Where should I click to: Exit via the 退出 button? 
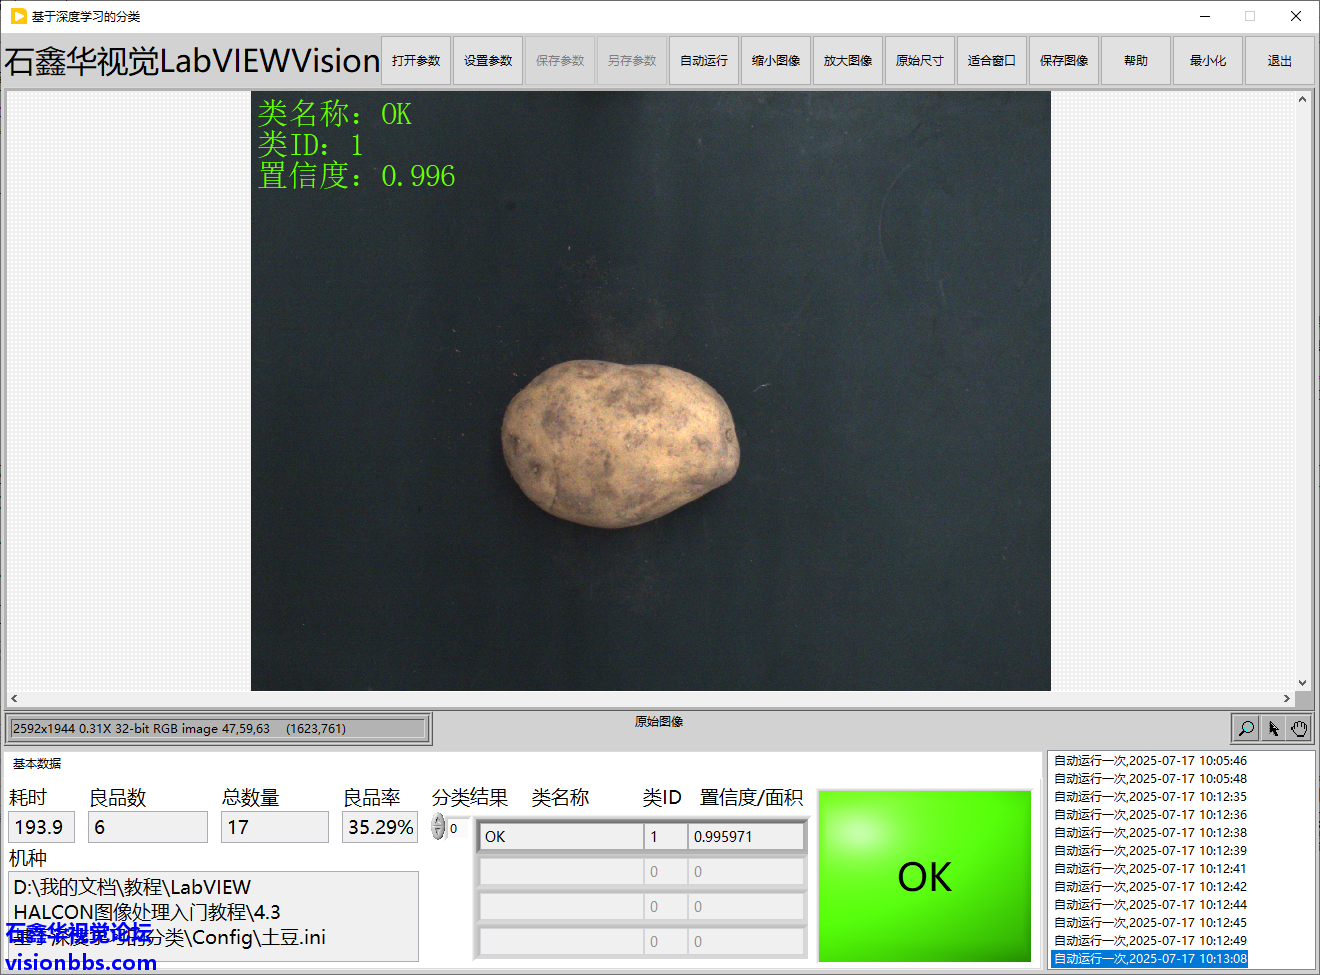tap(1280, 61)
